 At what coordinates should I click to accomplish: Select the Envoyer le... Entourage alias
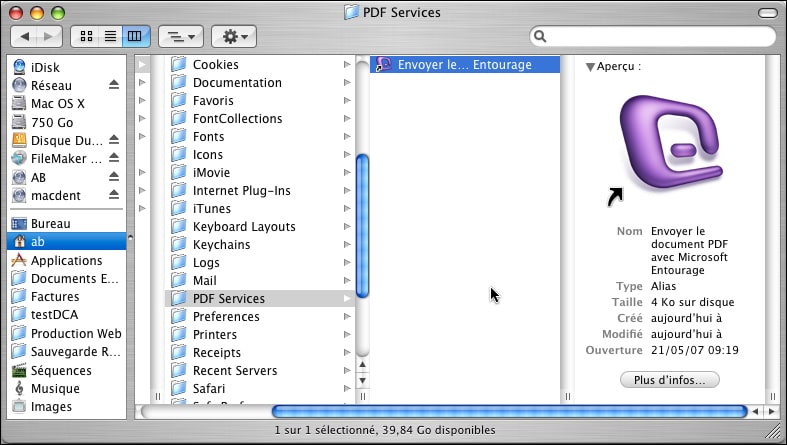(x=465, y=64)
